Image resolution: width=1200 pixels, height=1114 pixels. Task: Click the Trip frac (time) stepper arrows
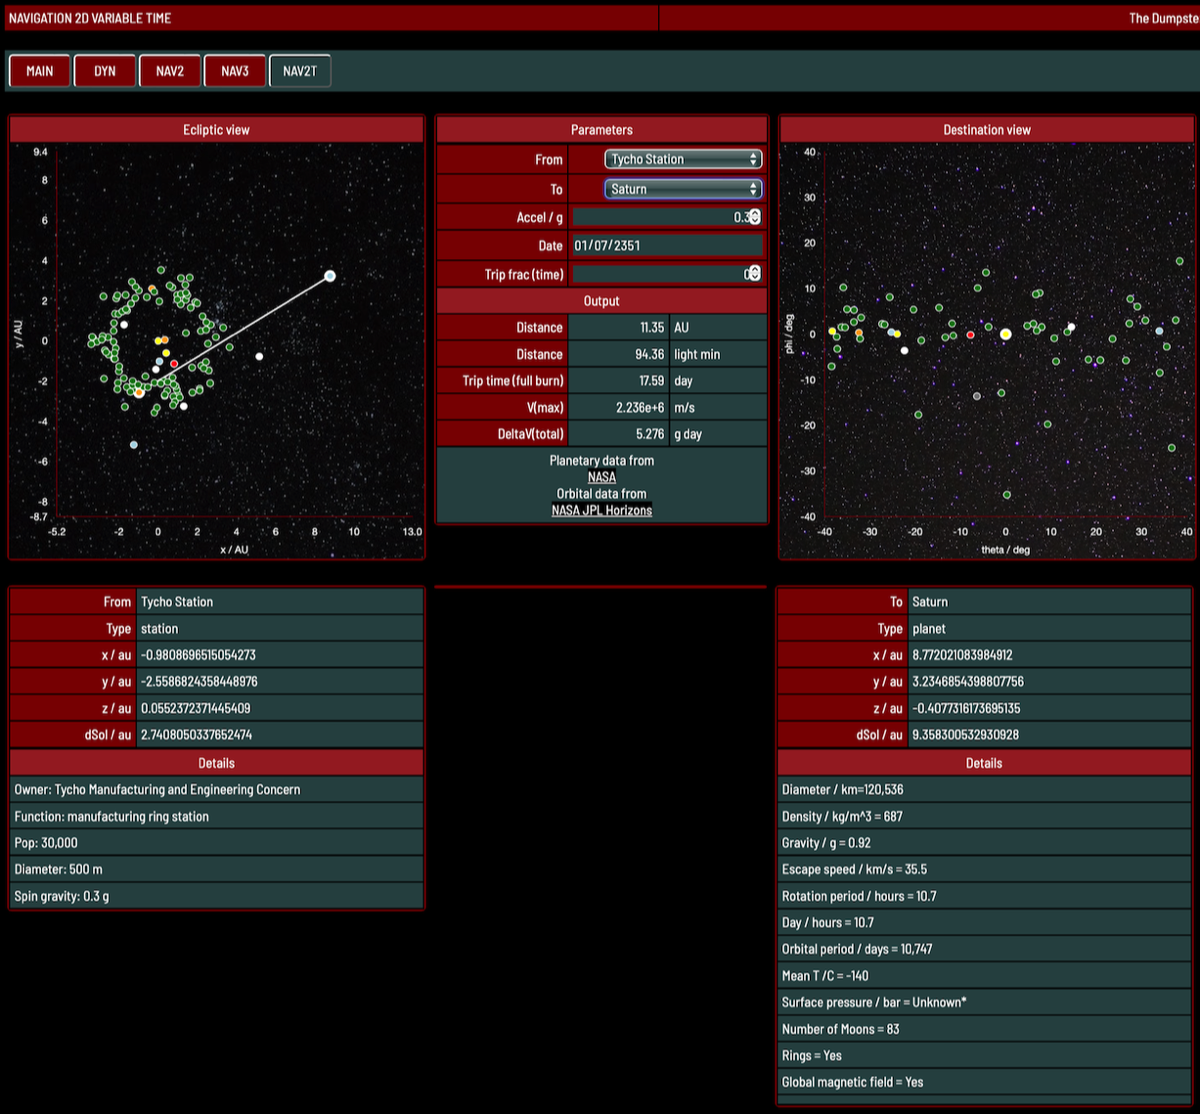click(x=755, y=274)
